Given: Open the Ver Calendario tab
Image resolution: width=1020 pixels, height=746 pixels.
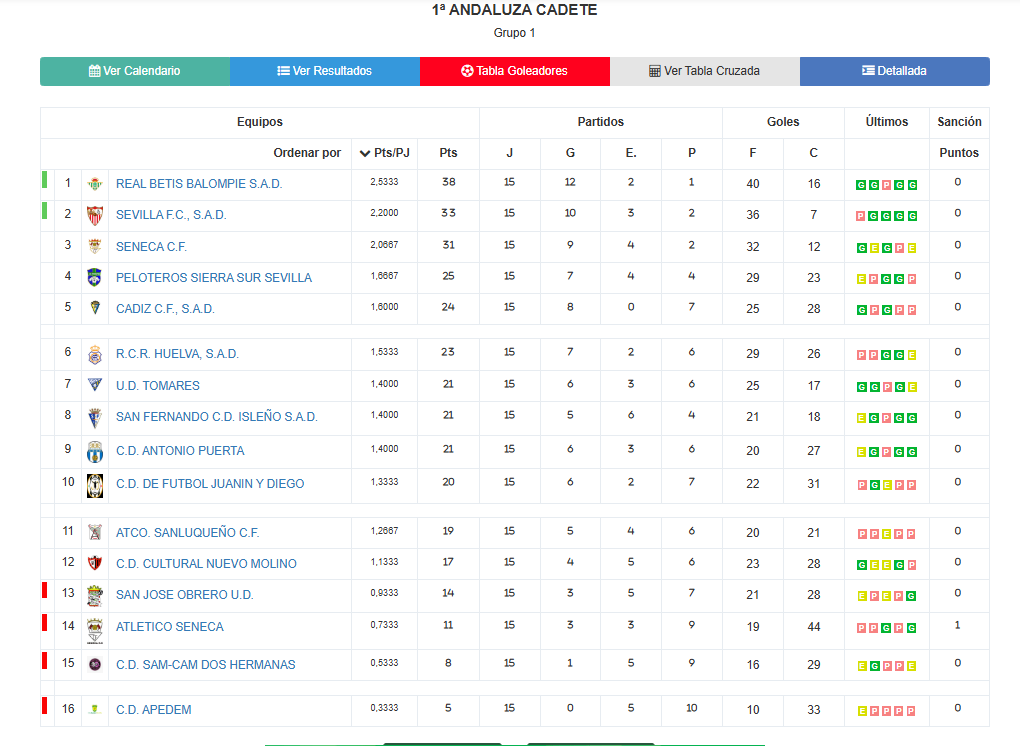Looking at the screenshot, I should [135, 71].
